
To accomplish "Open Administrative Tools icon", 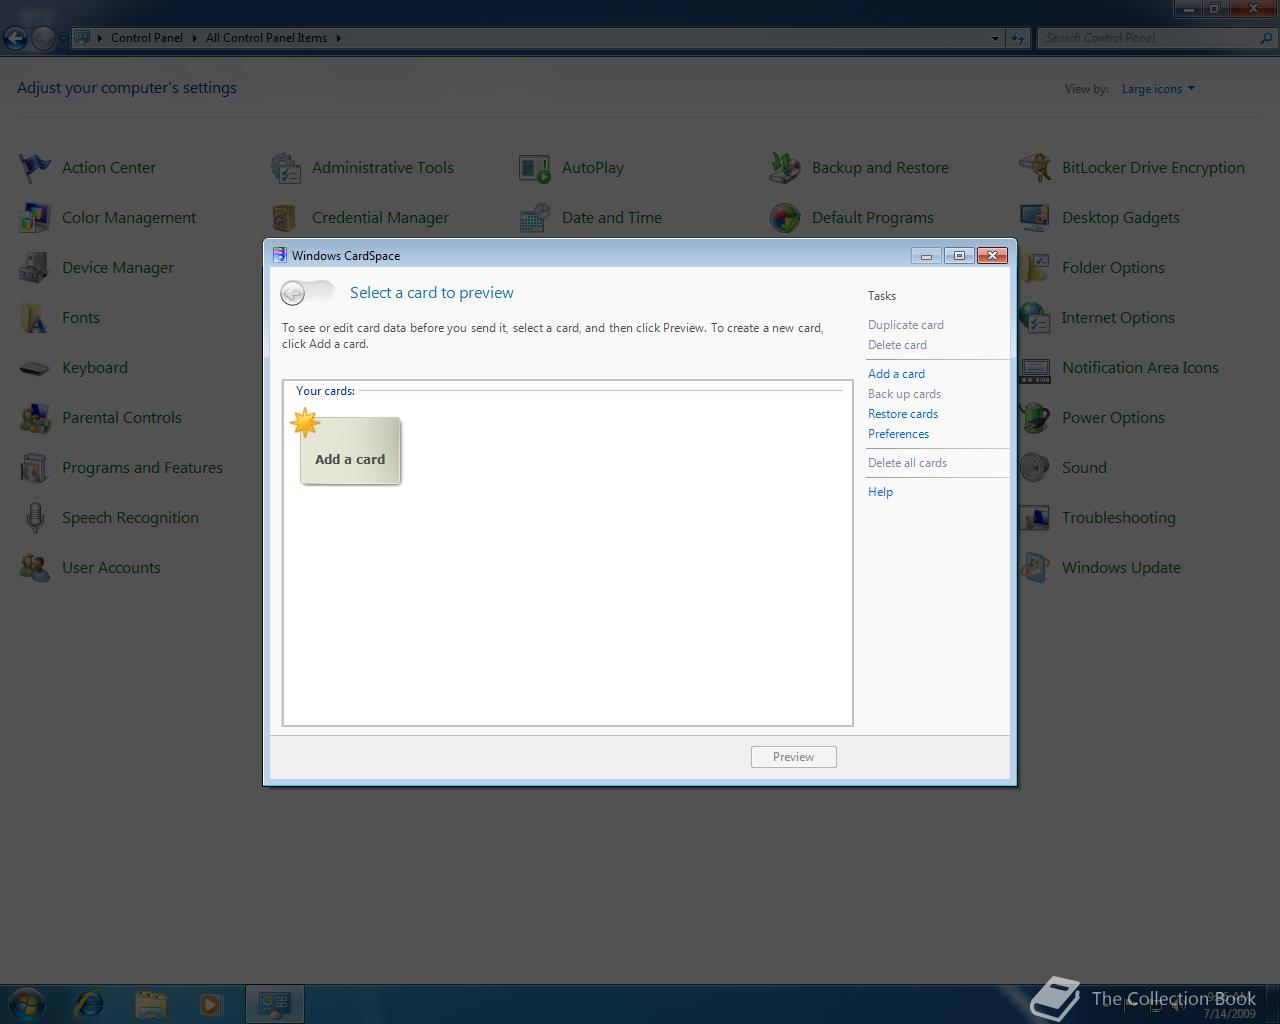I will [285, 168].
